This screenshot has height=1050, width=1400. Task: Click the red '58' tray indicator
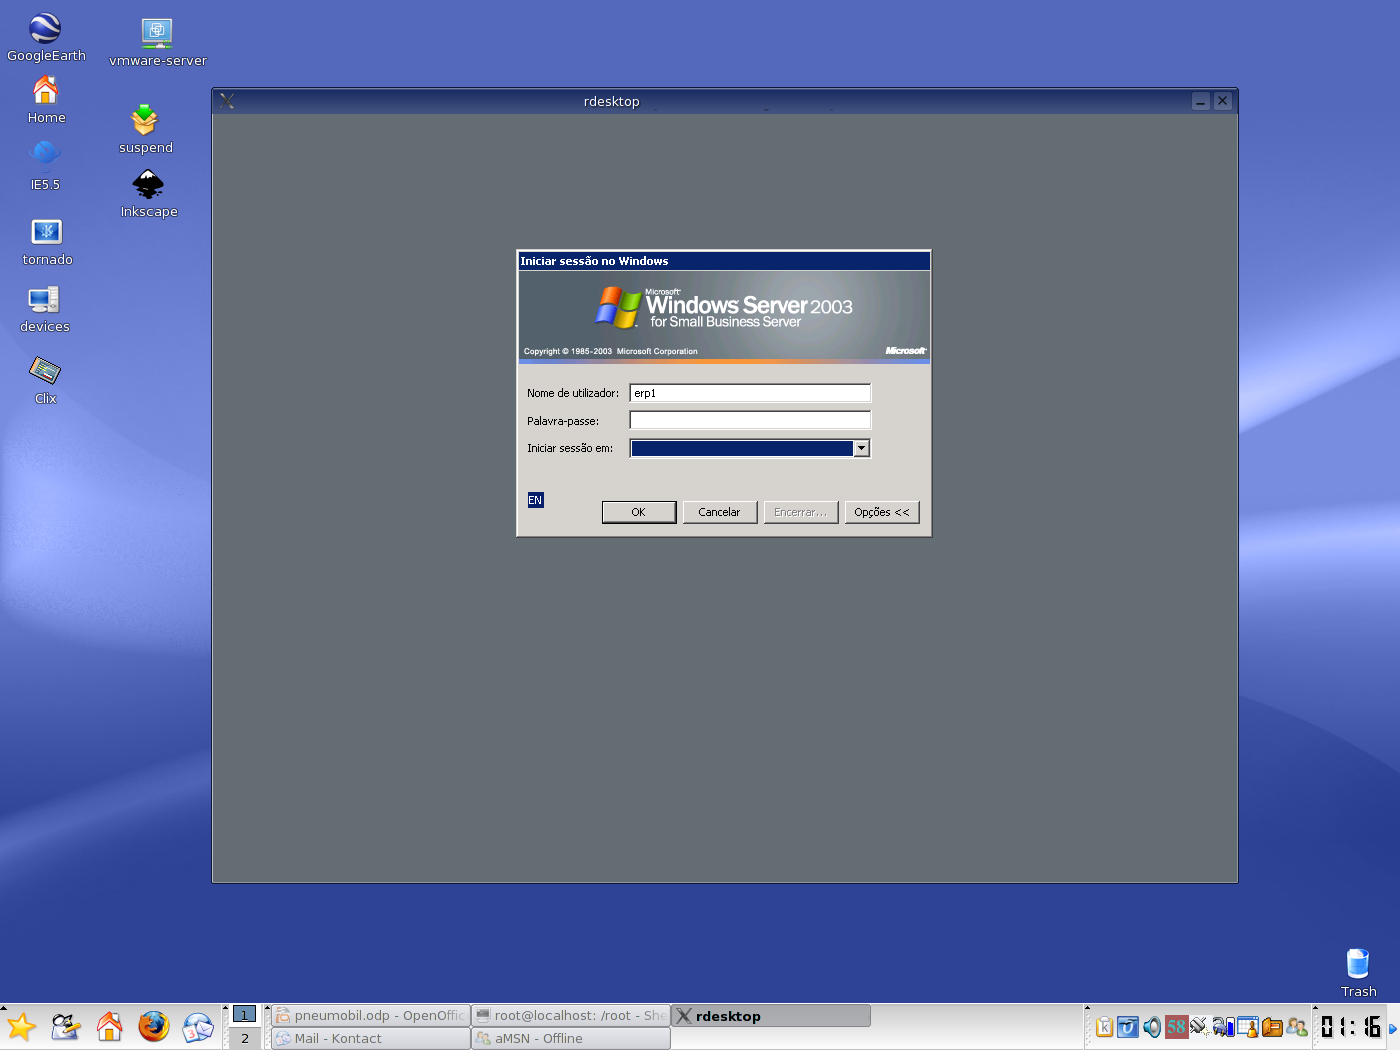tap(1176, 1027)
